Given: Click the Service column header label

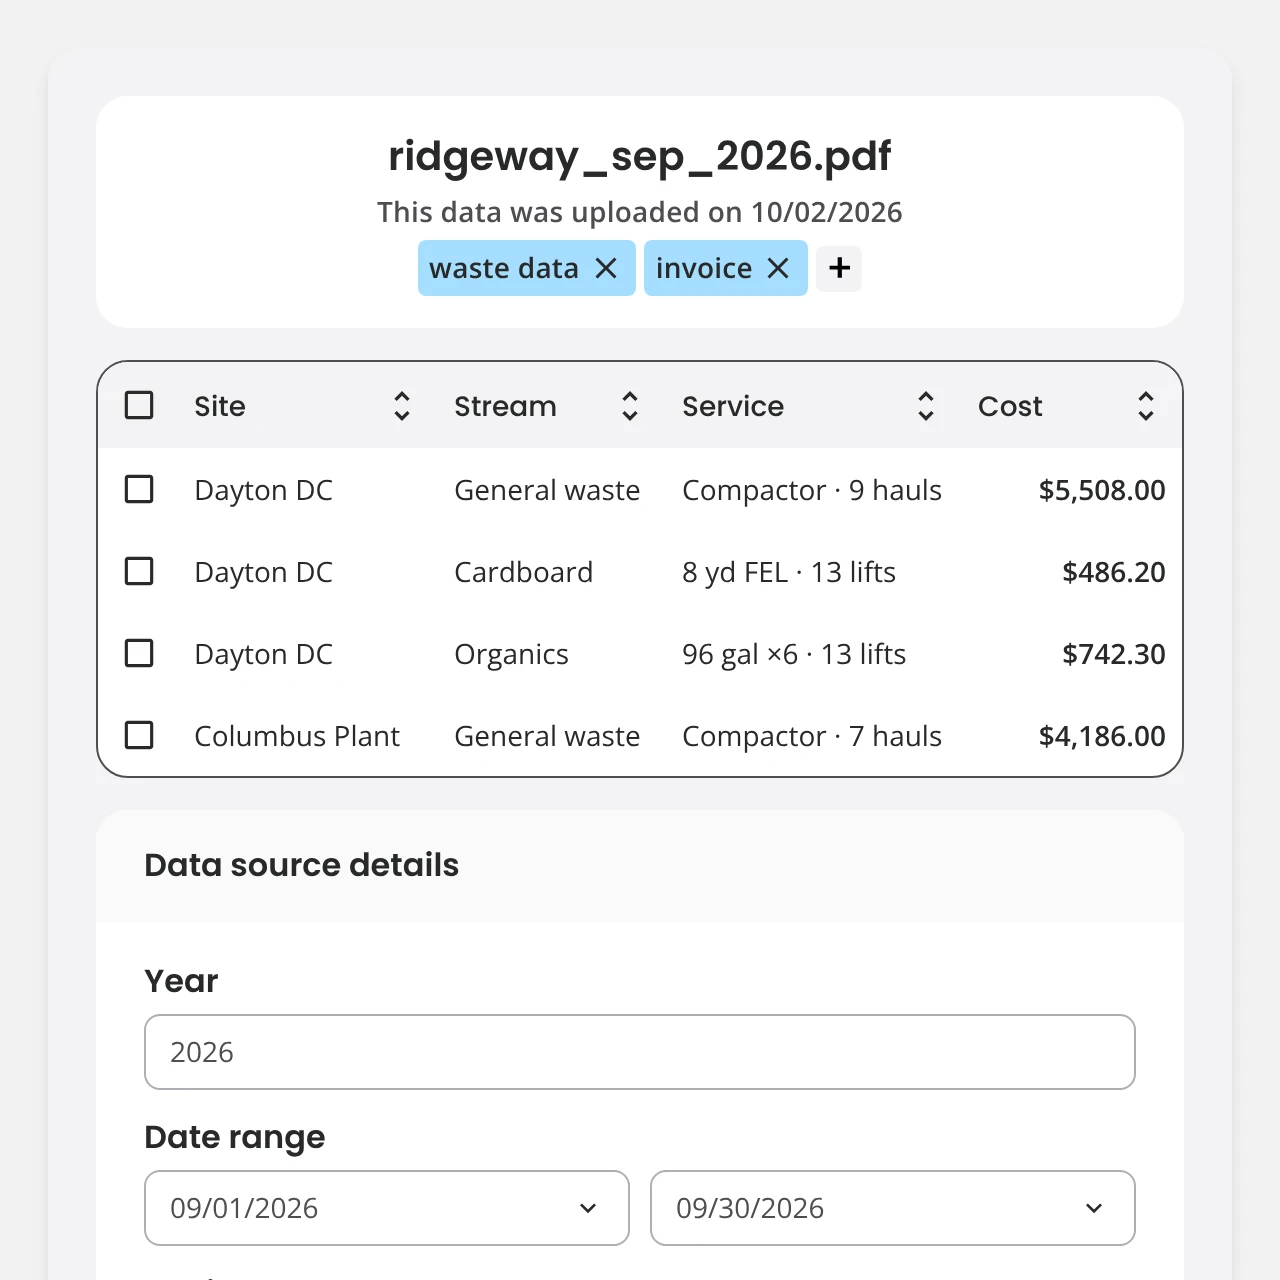Looking at the screenshot, I should tap(733, 406).
